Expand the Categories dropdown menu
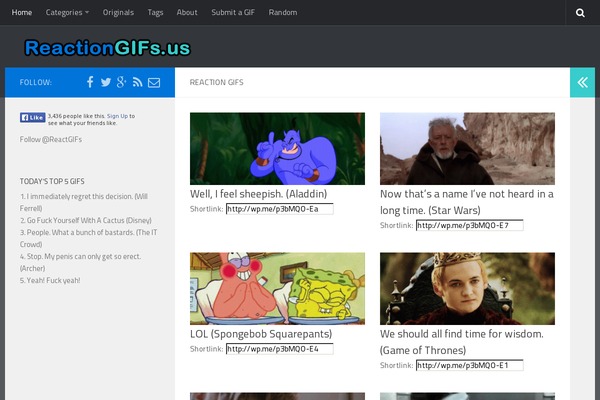This screenshot has width=600, height=400. click(67, 13)
